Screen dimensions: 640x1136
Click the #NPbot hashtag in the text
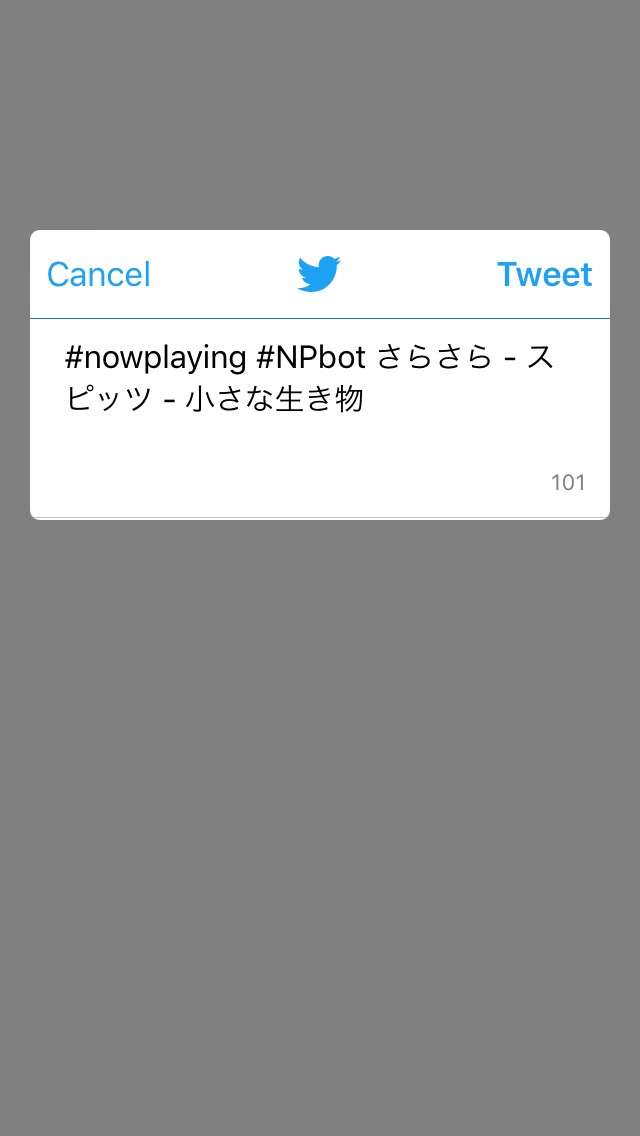coord(311,358)
